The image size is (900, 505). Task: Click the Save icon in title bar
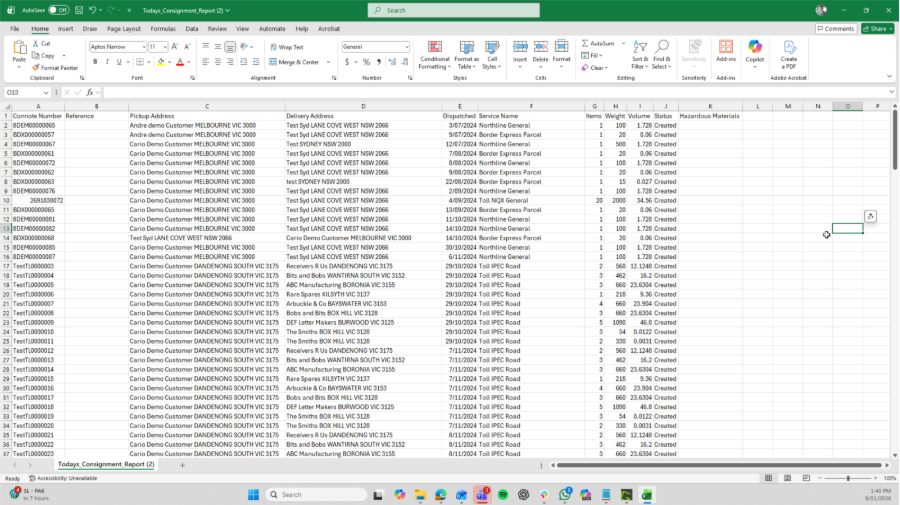(81, 10)
